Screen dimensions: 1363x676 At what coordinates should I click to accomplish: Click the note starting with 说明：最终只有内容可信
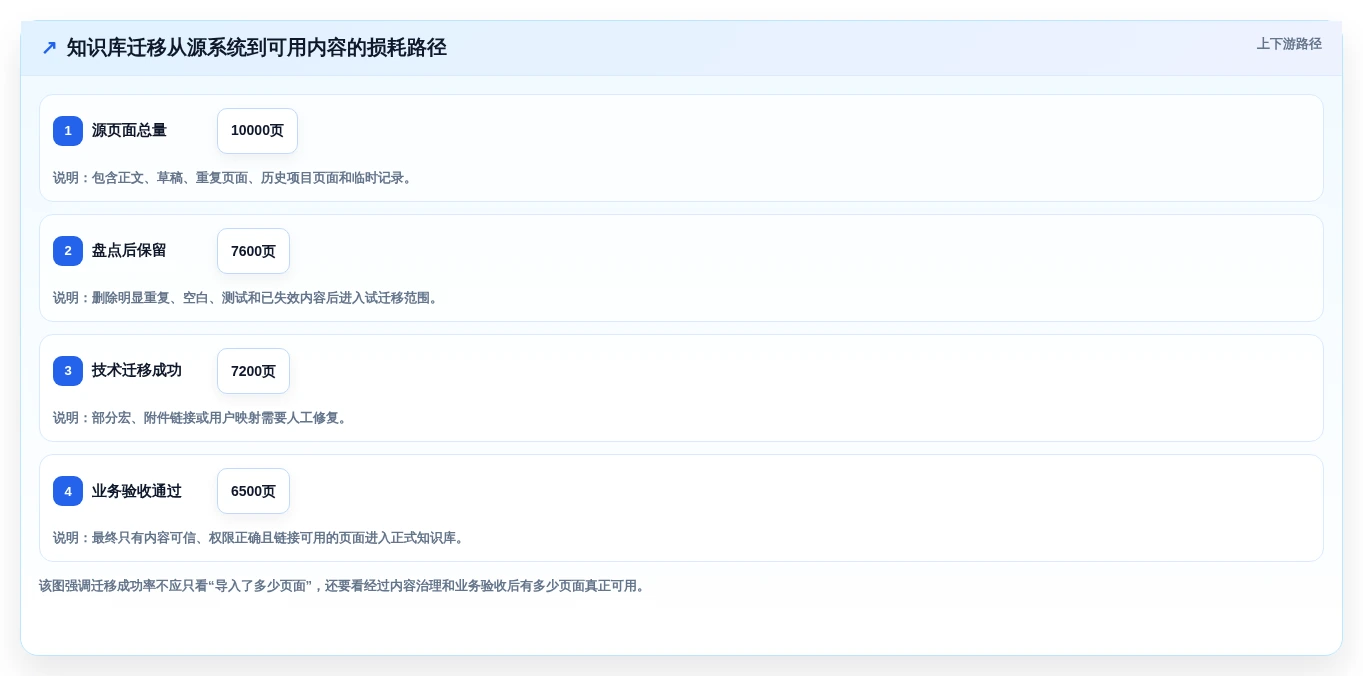click(261, 538)
